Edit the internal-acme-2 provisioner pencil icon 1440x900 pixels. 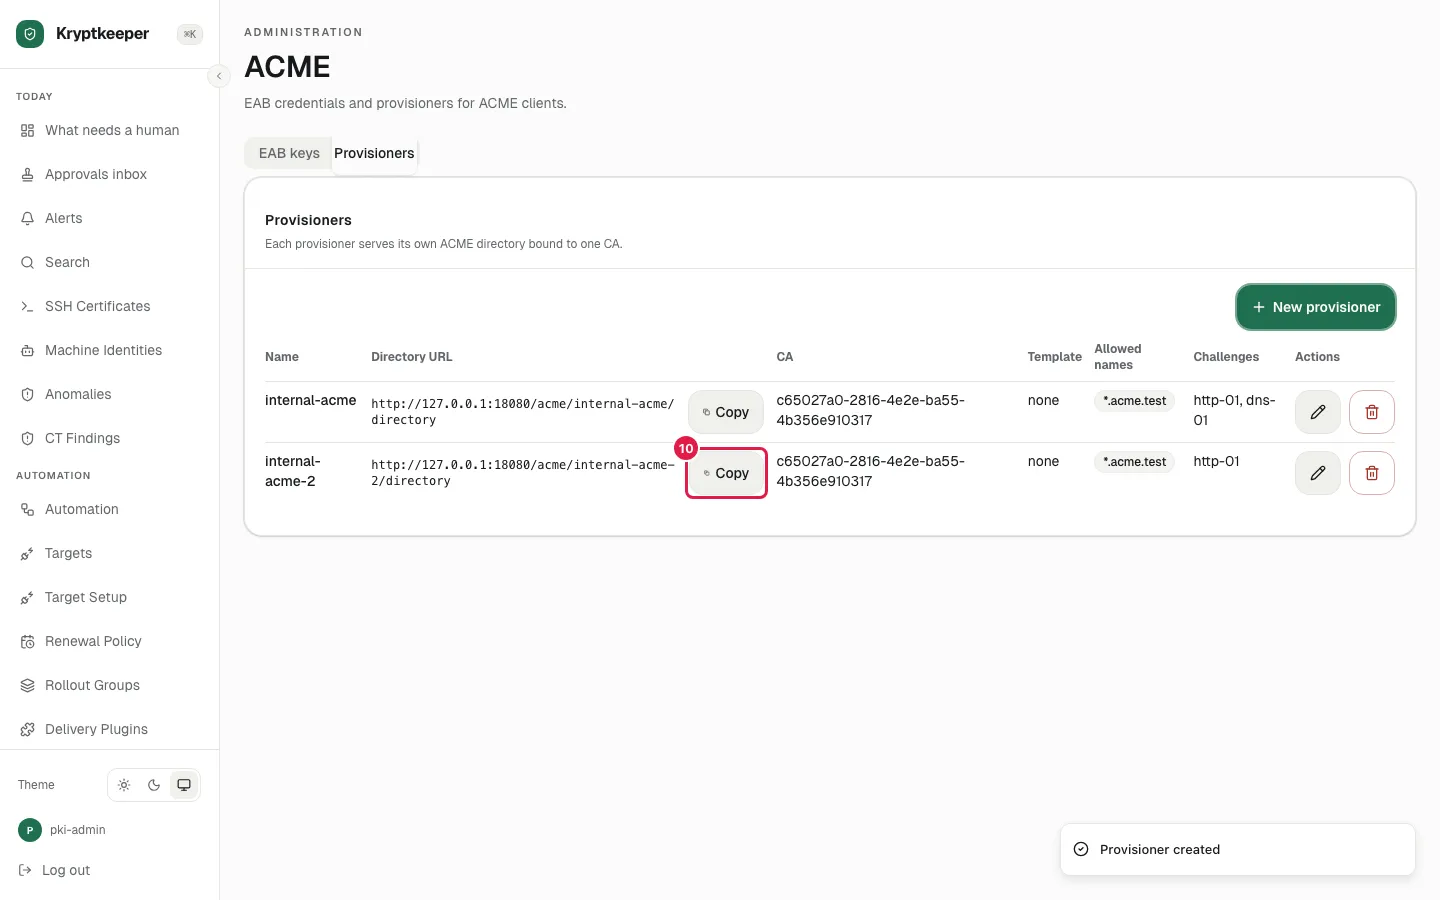coord(1318,473)
